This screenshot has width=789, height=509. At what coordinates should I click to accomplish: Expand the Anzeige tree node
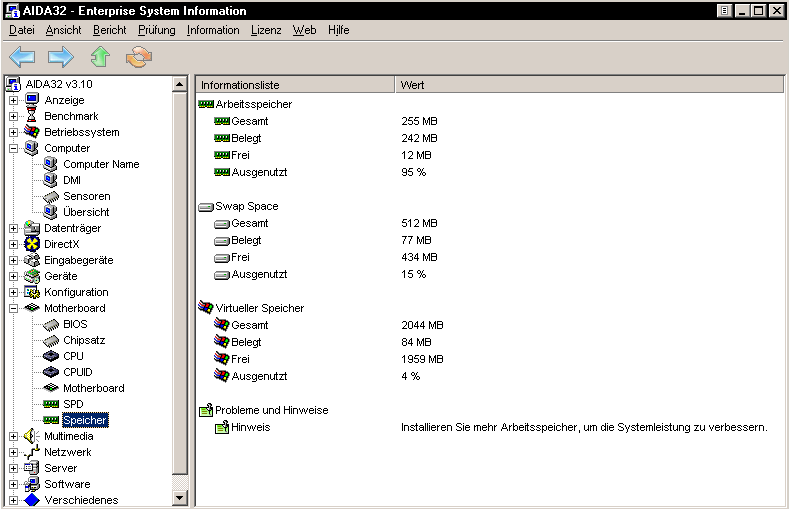coord(14,100)
